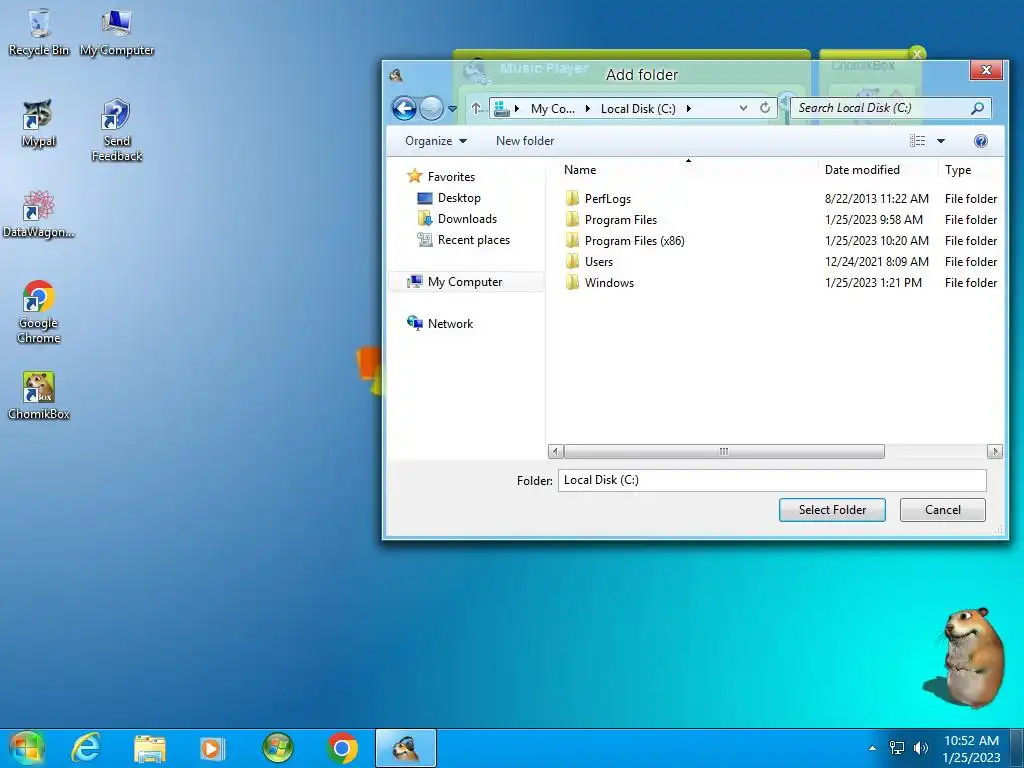This screenshot has width=1024, height=768.
Task: Click the Back arrow in Add folder dialog
Action: pyautogui.click(x=404, y=108)
